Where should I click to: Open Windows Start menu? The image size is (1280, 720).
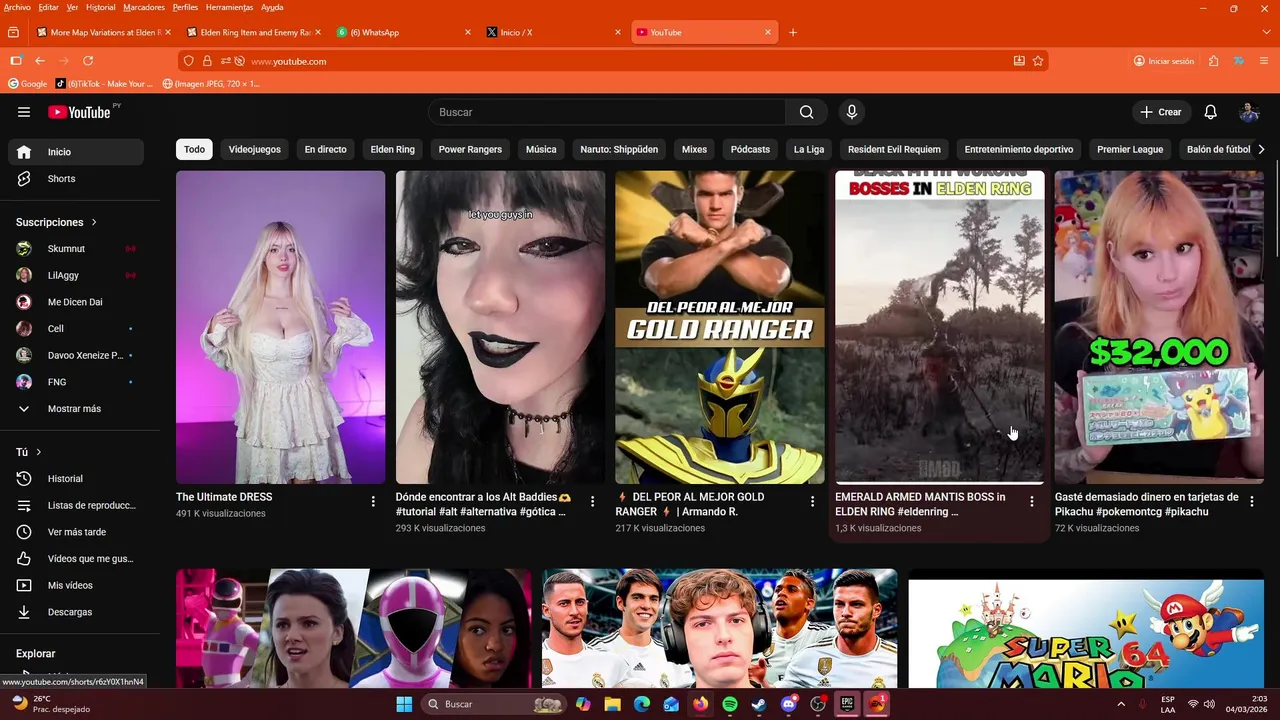[x=404, y=704]
